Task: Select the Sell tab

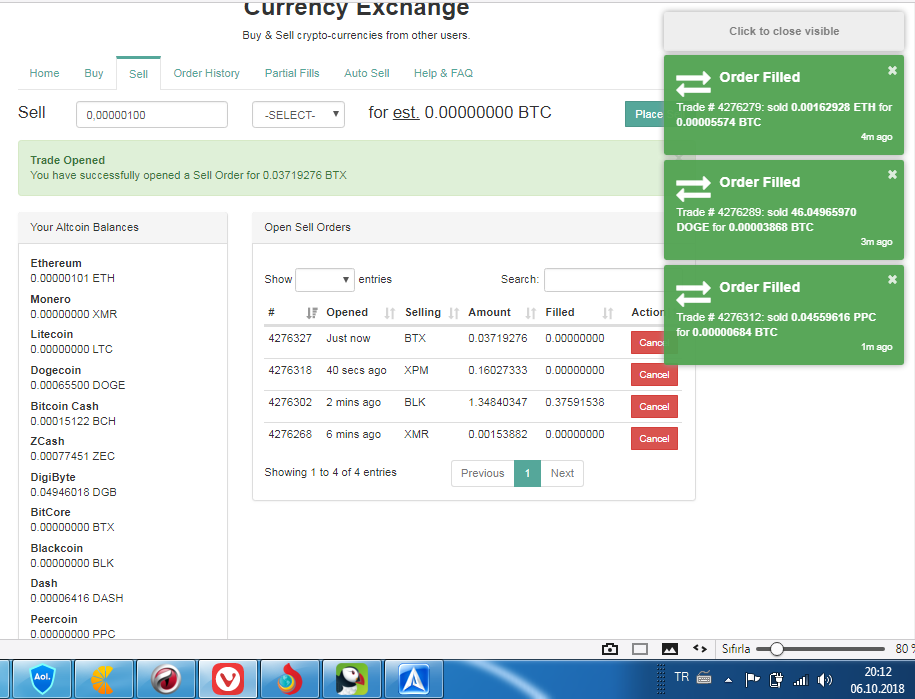Action: (x=138, y=74)
